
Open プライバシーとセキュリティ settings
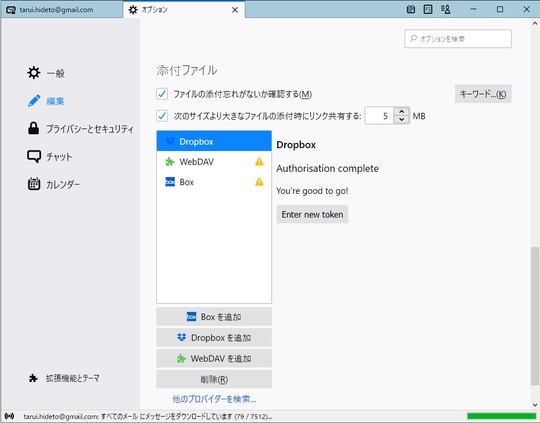(x=81, y=128)
